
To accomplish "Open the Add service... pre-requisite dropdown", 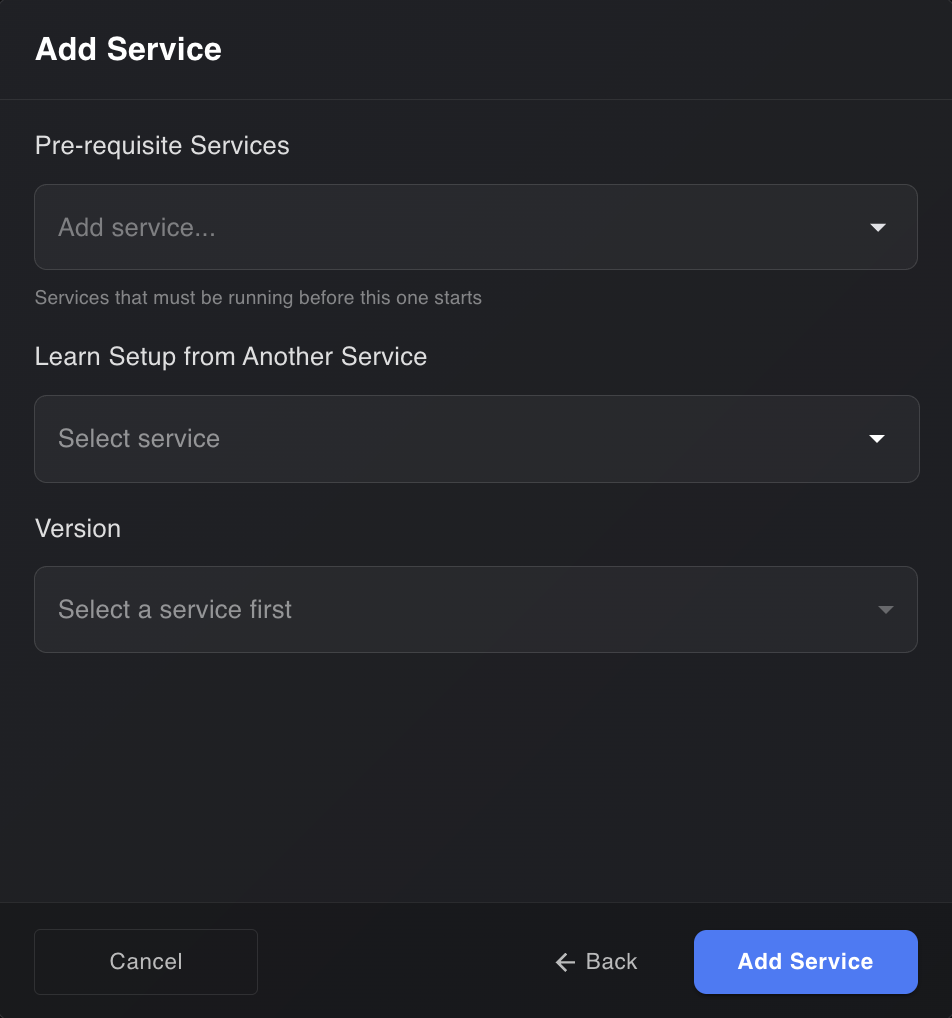I will pos(476,227).
